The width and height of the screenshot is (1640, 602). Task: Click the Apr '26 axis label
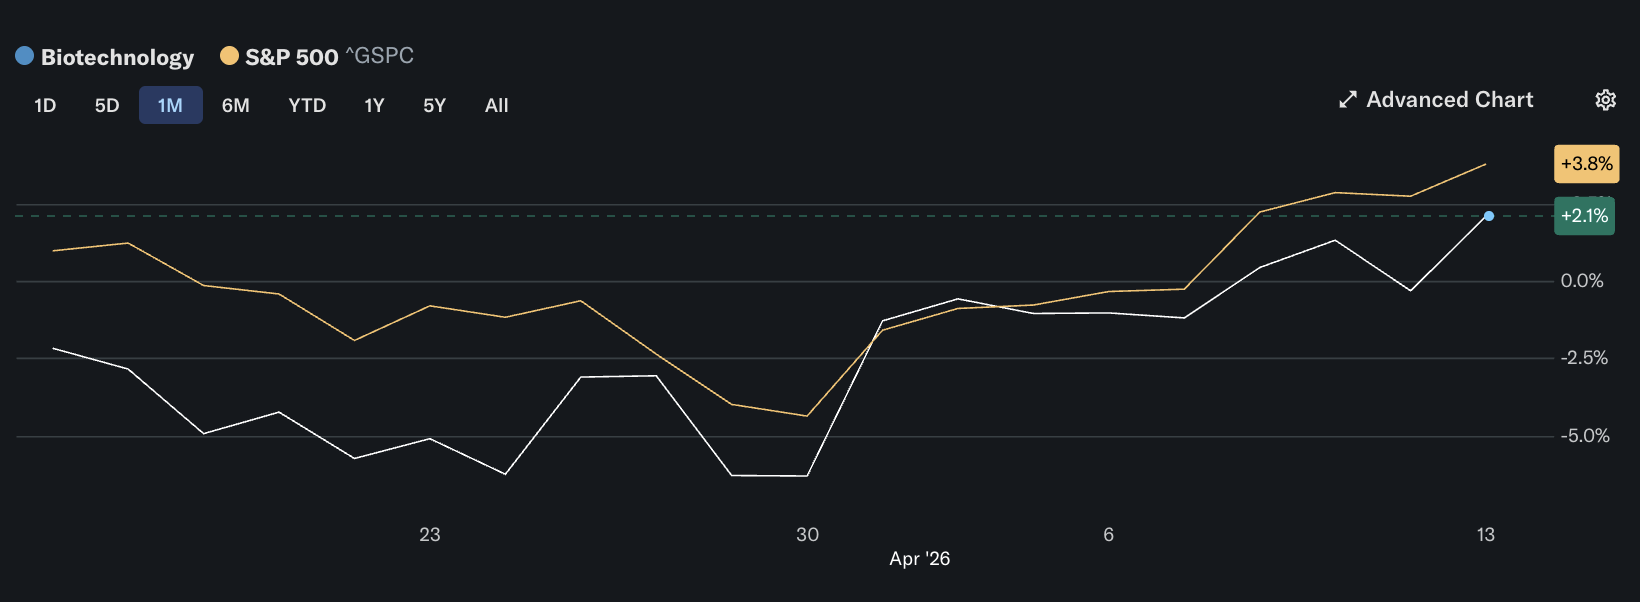[919, 559]
